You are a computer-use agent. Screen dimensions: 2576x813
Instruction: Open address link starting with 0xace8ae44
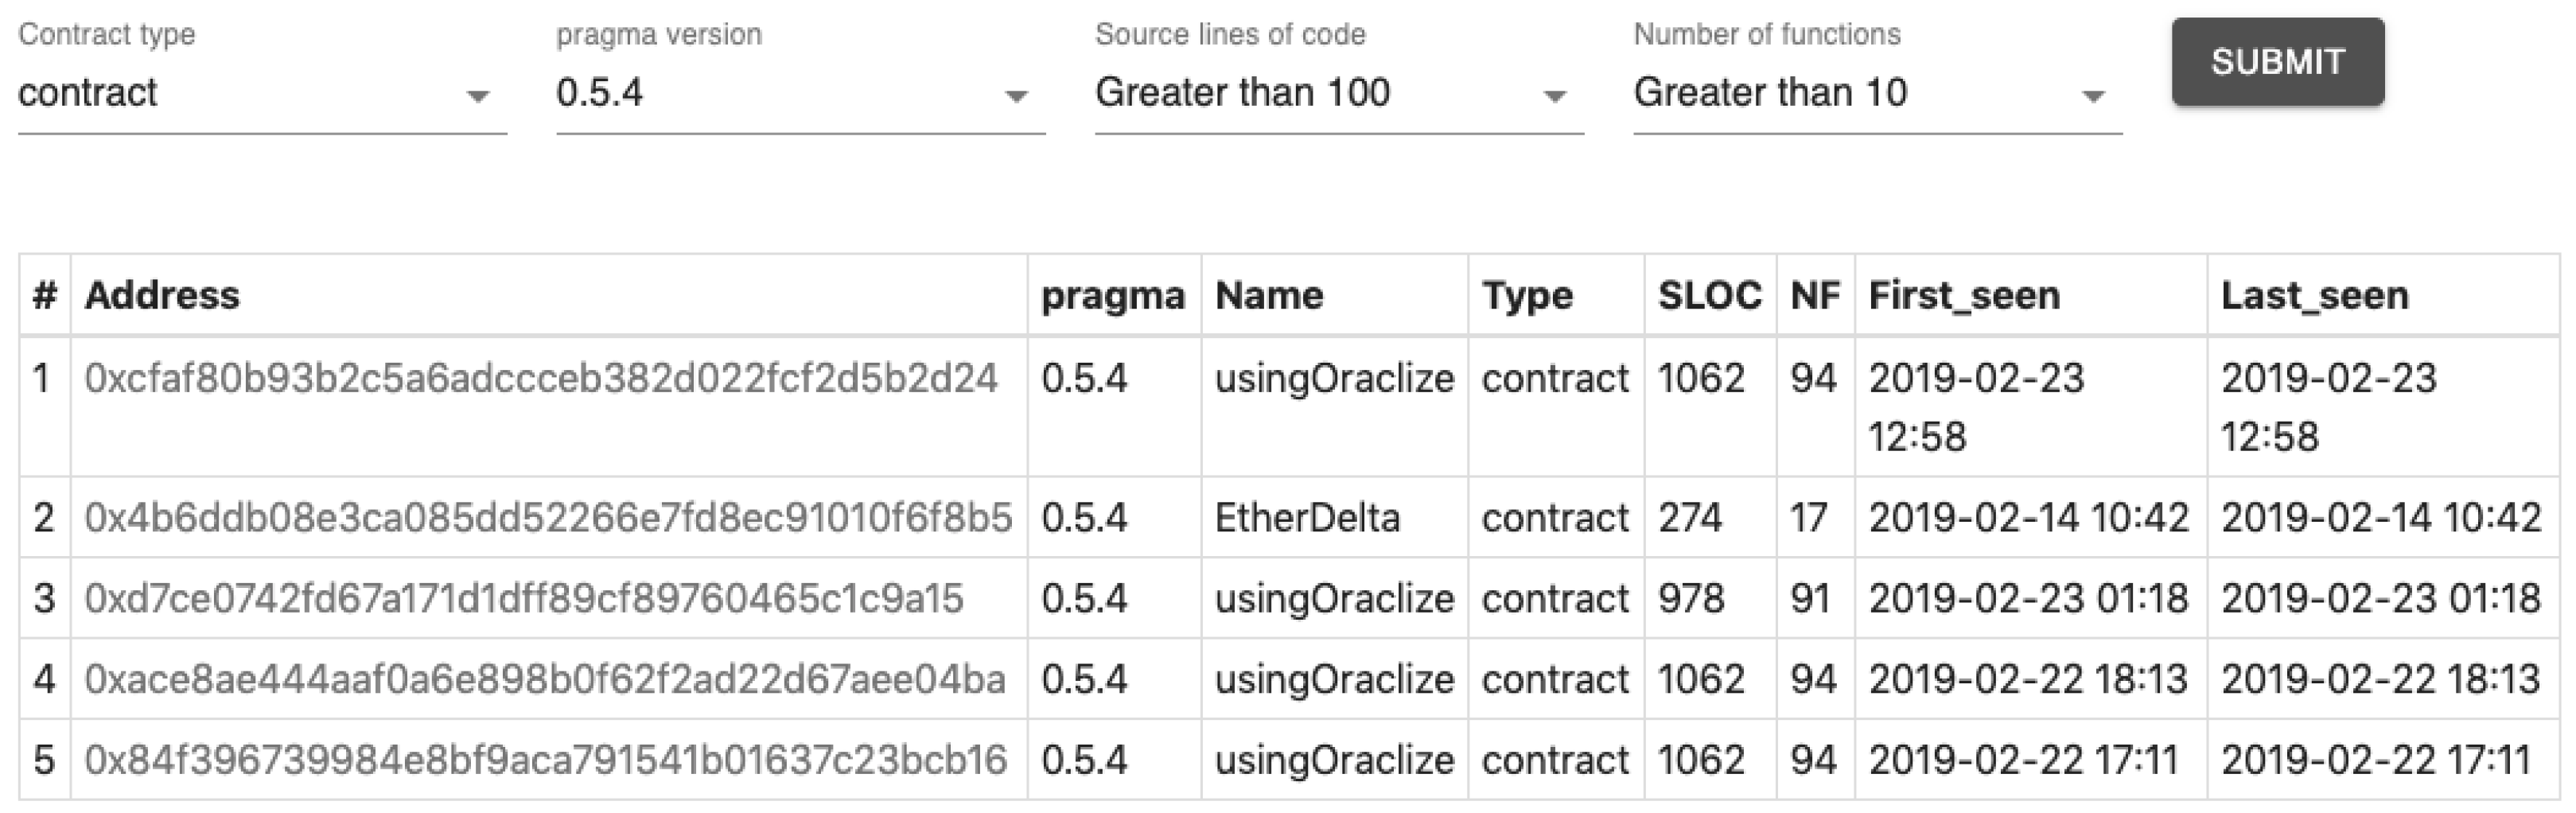click(544, 679)
